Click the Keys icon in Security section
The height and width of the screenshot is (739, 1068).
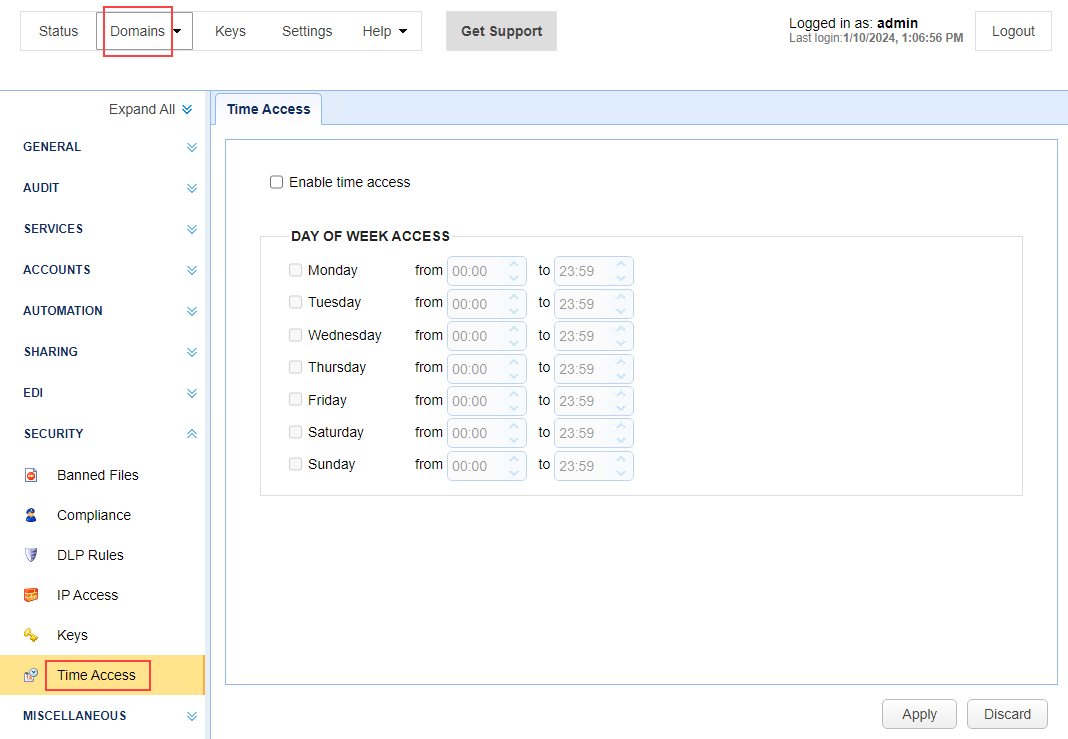click(31, 635)
